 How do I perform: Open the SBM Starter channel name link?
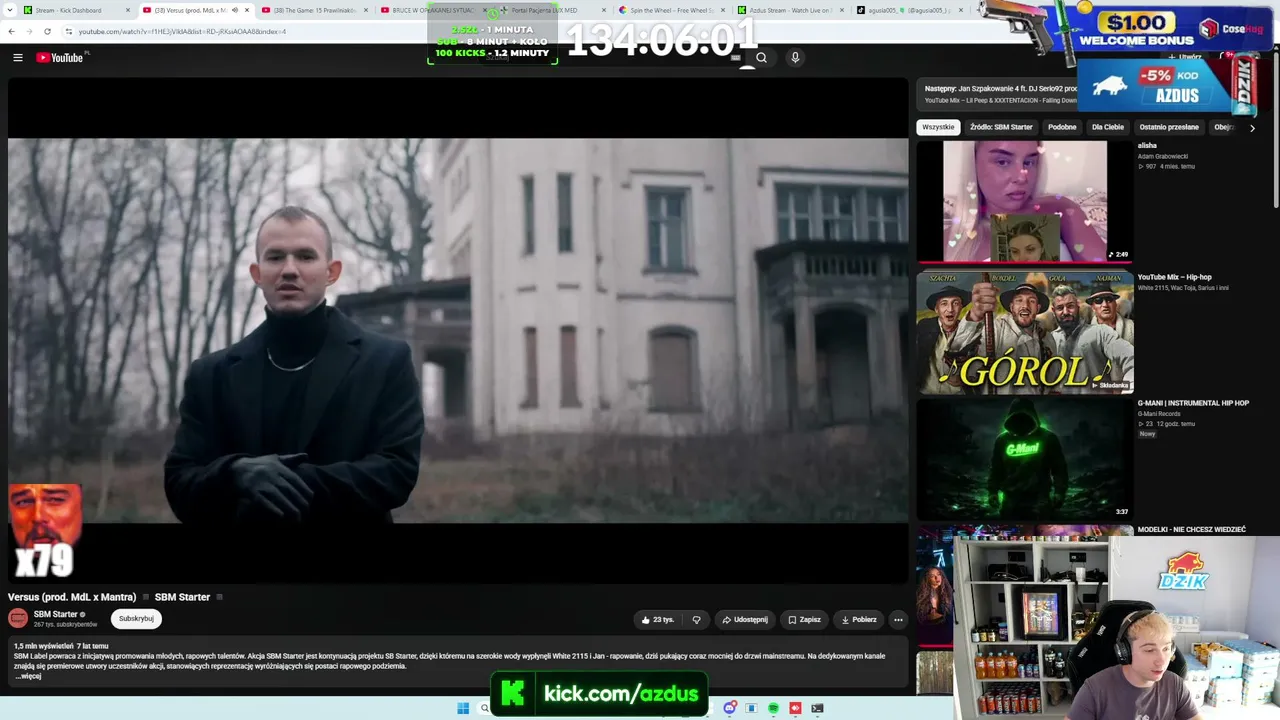55,614
